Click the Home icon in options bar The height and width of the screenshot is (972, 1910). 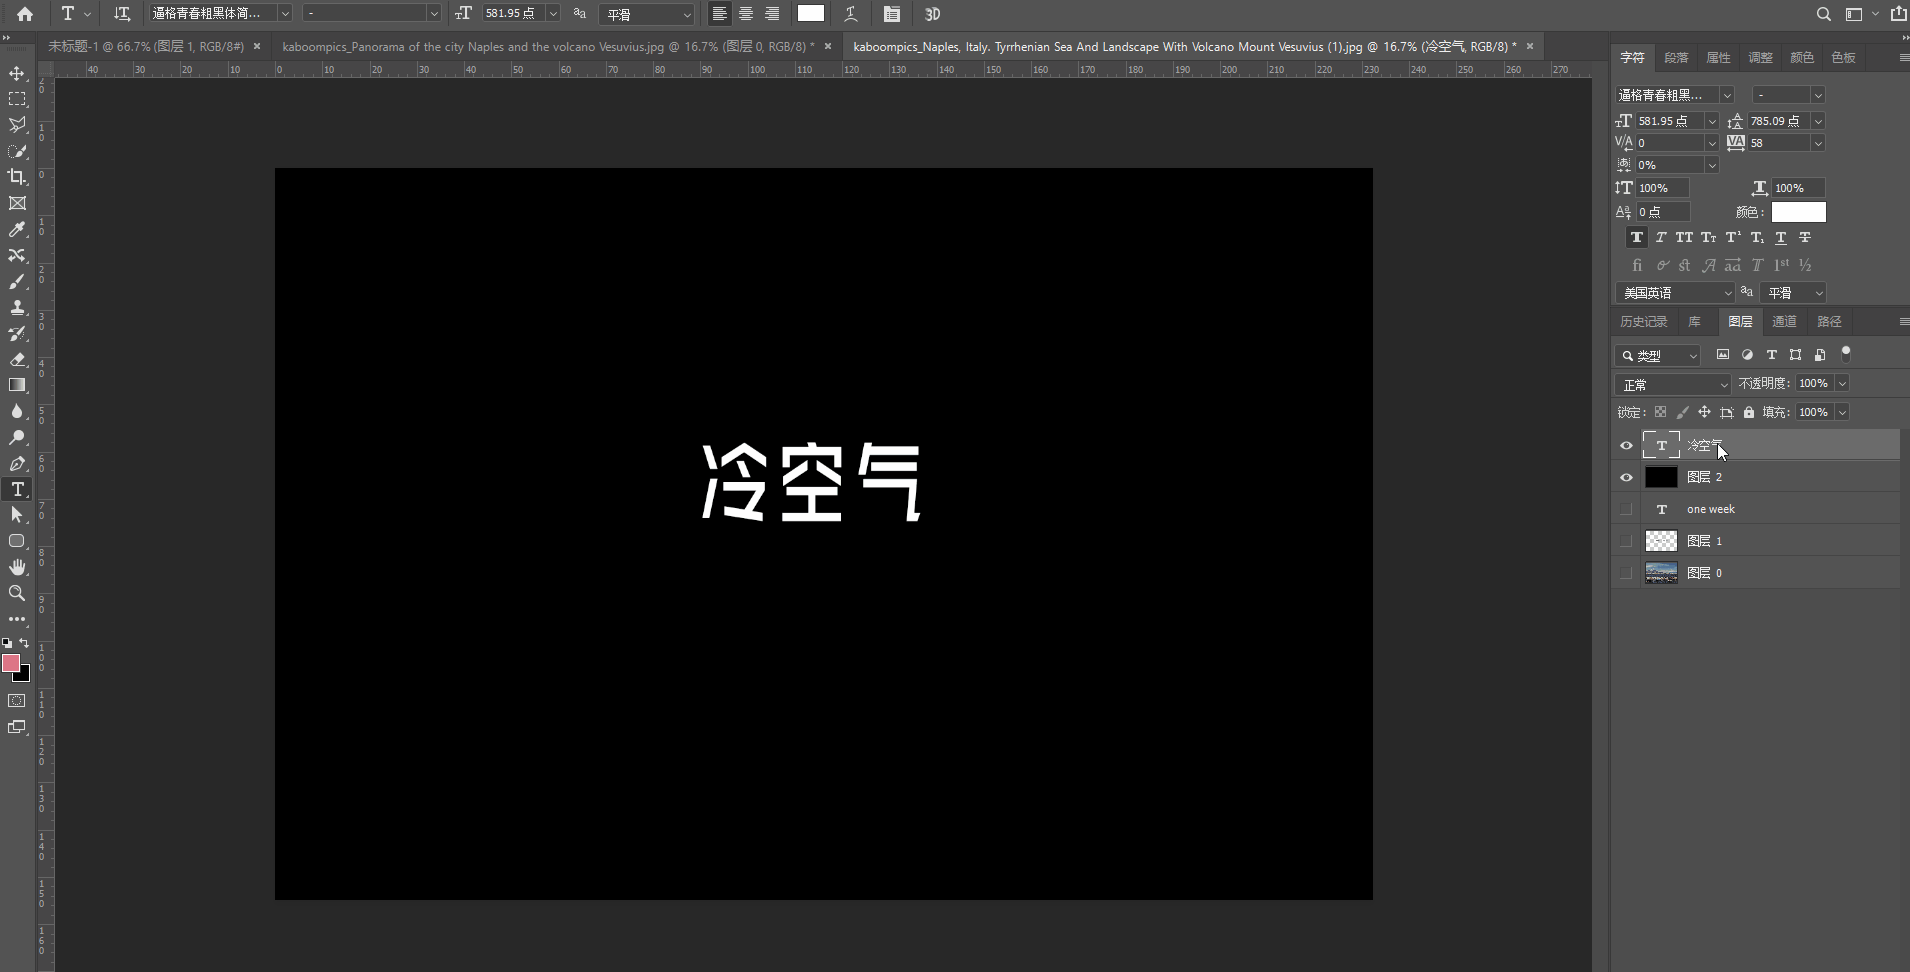pos(25,14)
